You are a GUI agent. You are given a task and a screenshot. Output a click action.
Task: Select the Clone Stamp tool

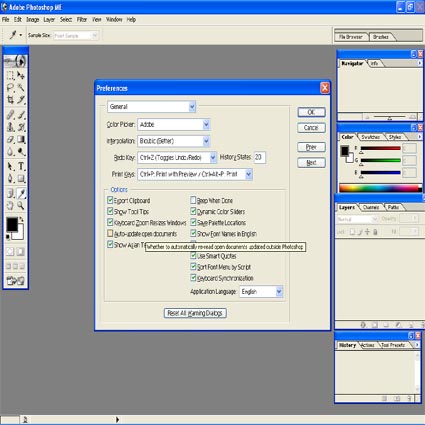coord(10,127)
